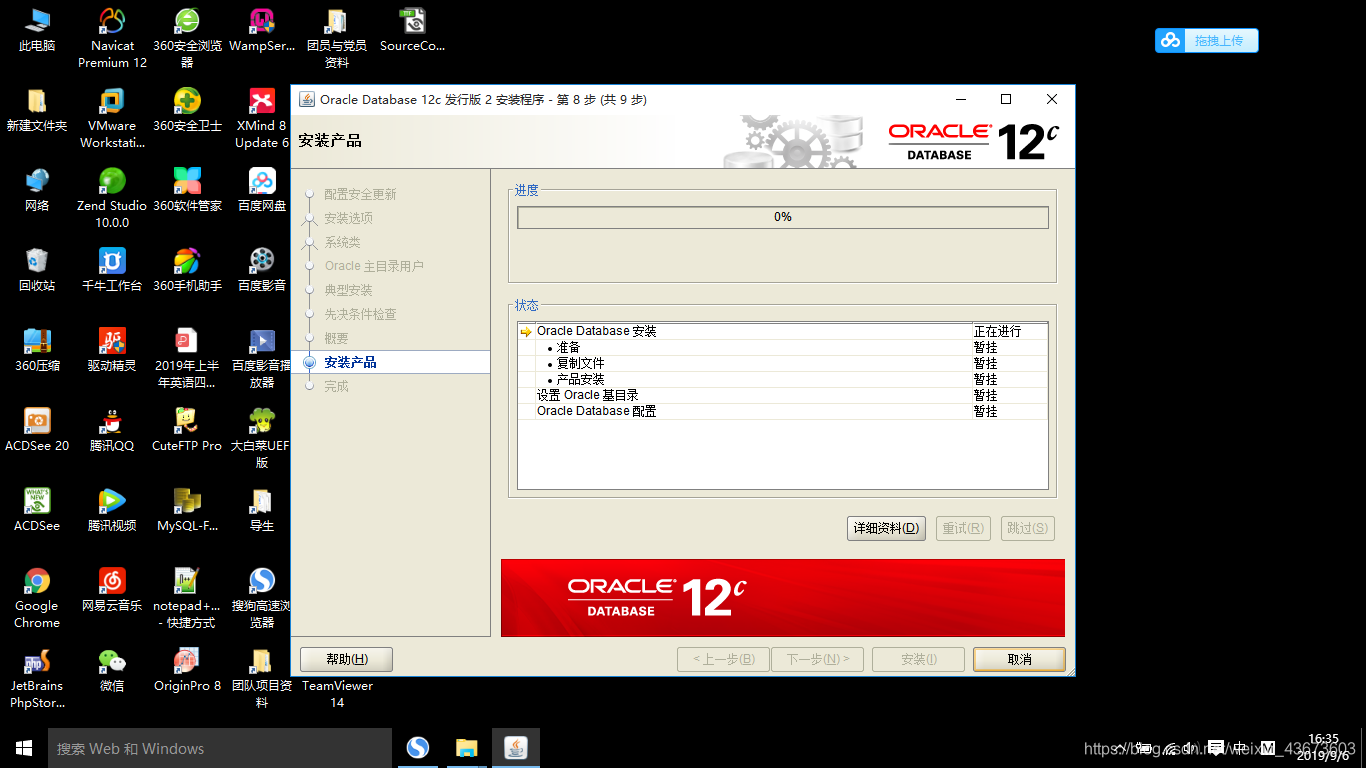Click the 安装(I) button
Screen dimensions: 1366x768
(918, 659)
